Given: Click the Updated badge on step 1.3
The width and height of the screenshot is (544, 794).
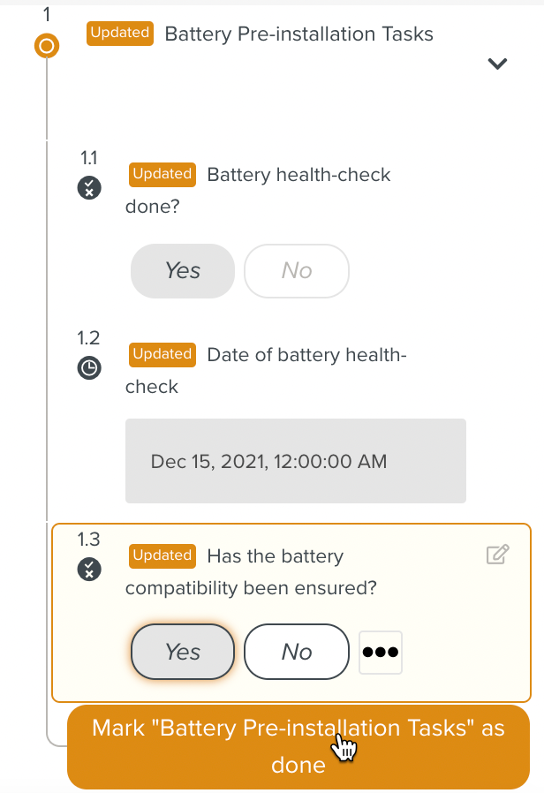Looking at the screenshot, I should (x=162, y=556).
